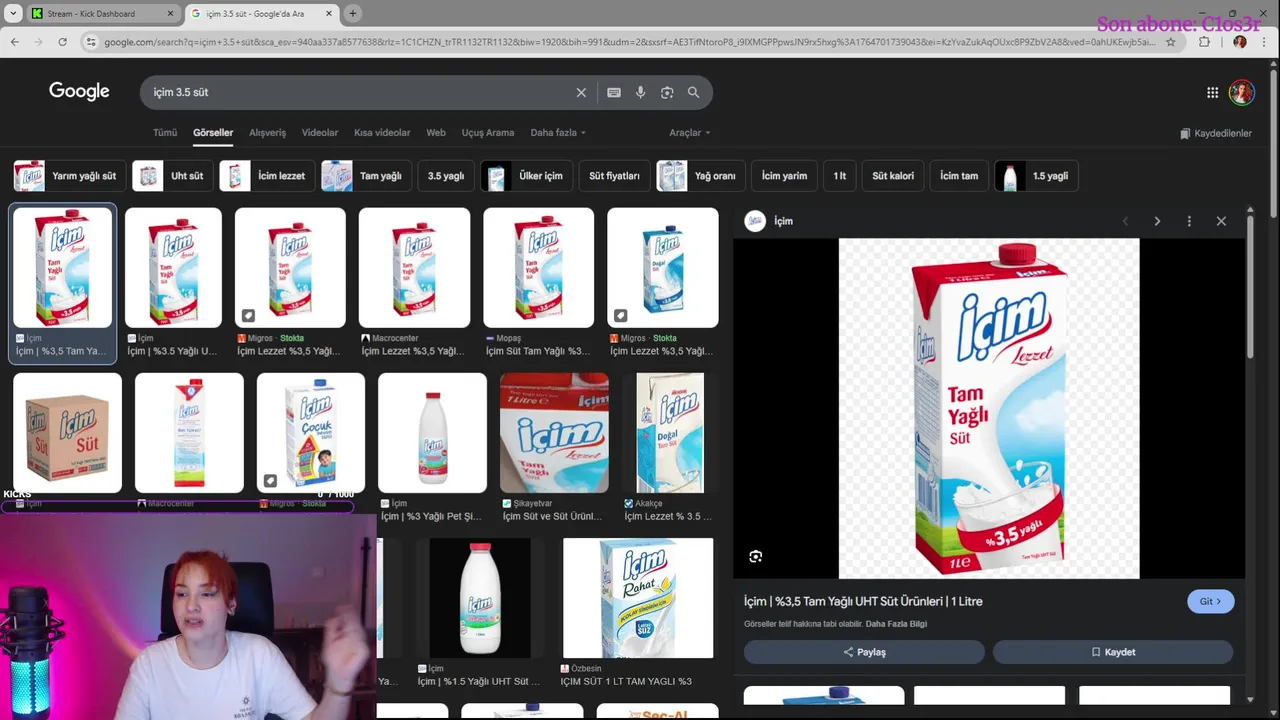Image resolution: width=1280 pixels, height=720 pixels.
Task: Switch to the Alışveriş tab
Action: tap(267, 133)
